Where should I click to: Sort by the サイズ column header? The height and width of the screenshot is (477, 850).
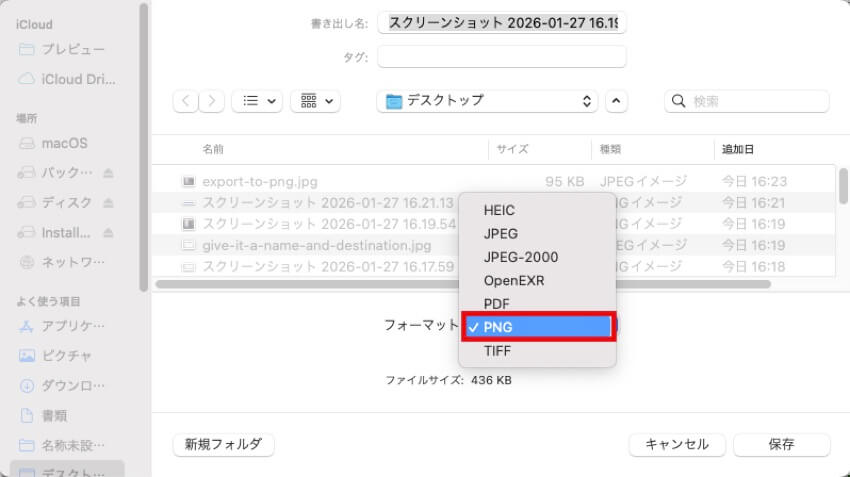click(512, 149)
